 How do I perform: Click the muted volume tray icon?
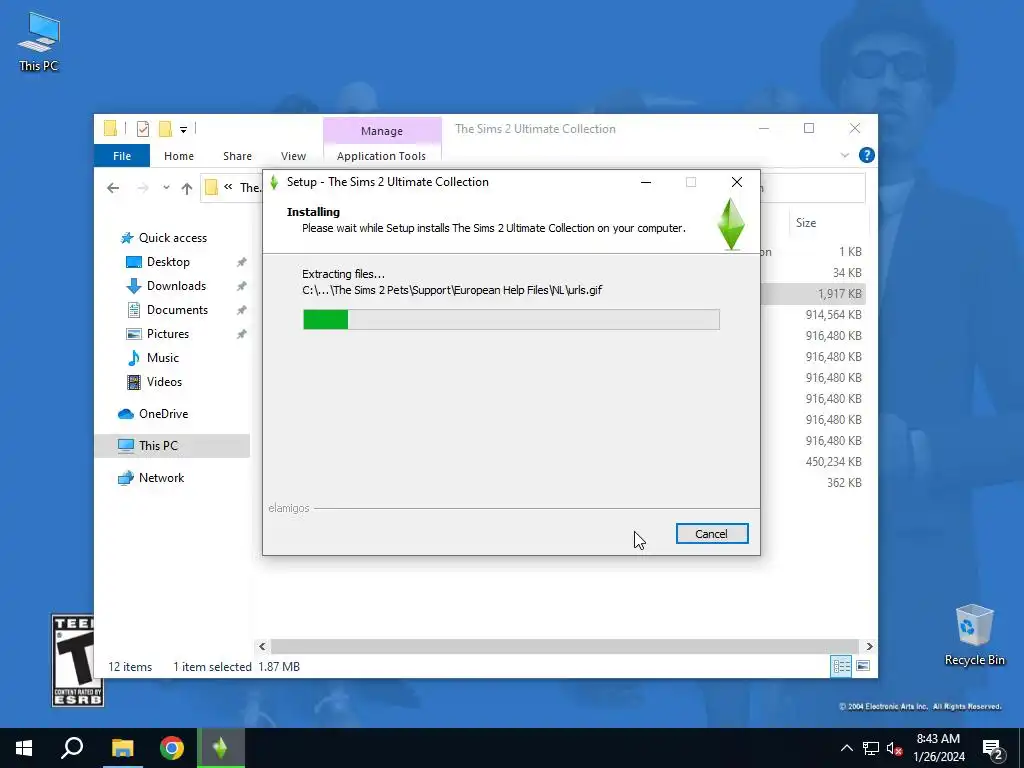click(894, 748)
